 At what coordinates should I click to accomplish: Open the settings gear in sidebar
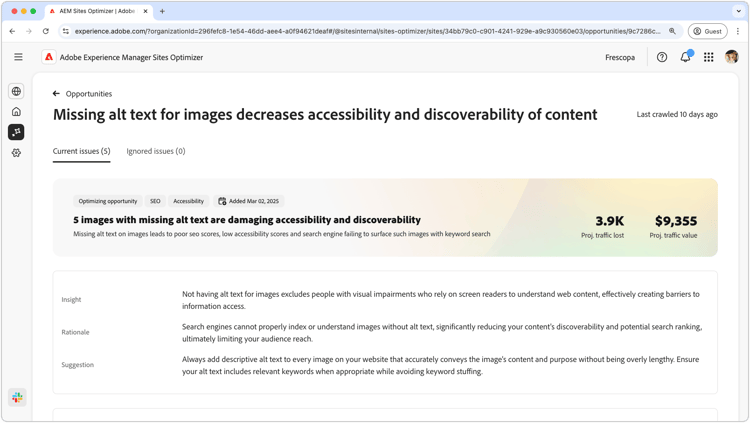coord(16,153)
